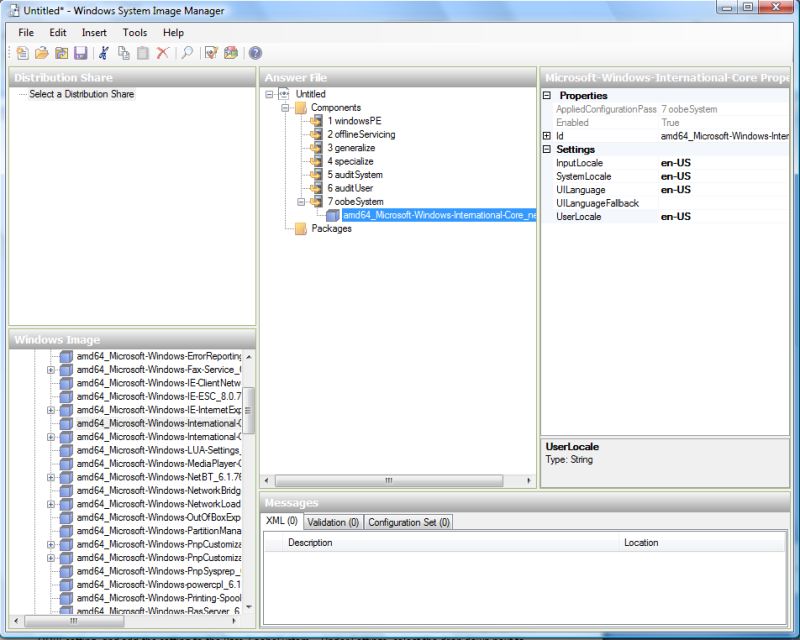Open an answer file using the toolbar icon
This screenshot has height=640, width=800.
coord(44,53)
